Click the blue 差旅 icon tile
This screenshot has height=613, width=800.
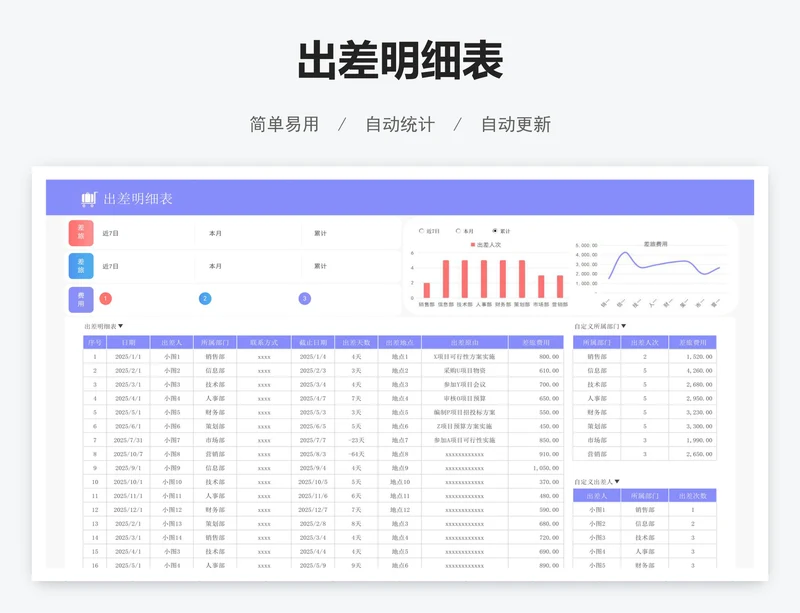(x=81, y=266)
